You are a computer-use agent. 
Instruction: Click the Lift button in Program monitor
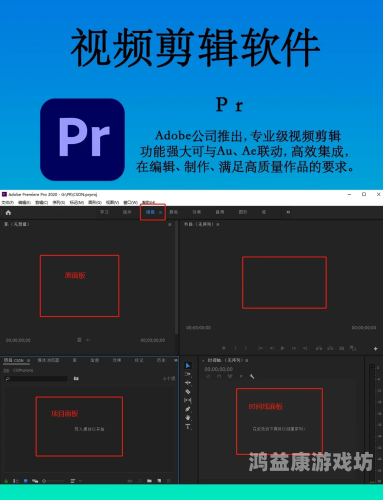(x=319, y=348)
